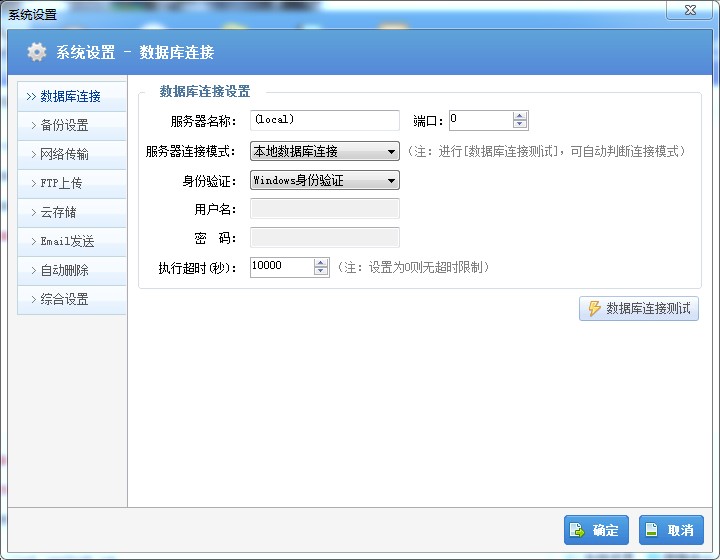Open the FTP上传 settings page
The height and width of the screenshot is (560, 720).
[72, 183]
